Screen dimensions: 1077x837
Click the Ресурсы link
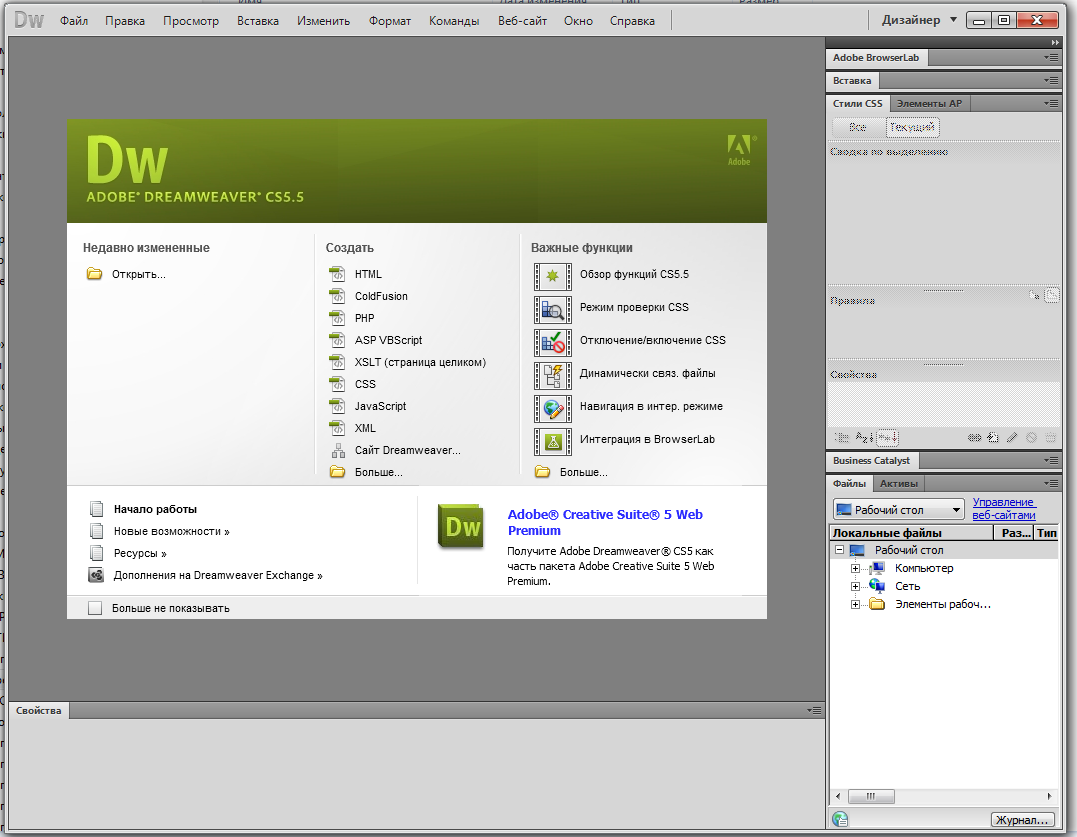140,553
